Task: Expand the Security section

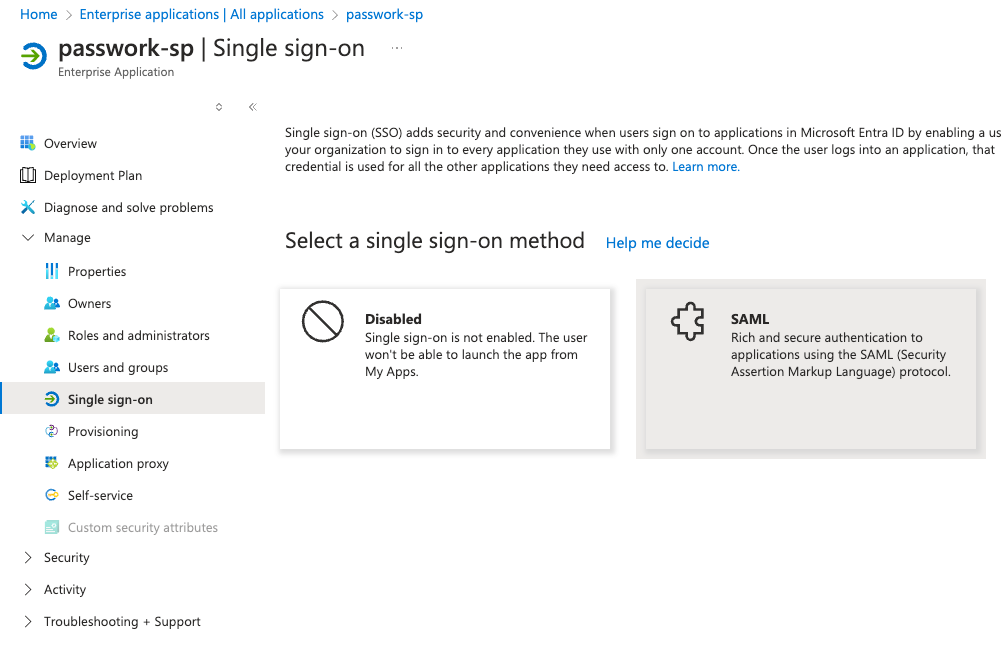Action: point(67,557)
